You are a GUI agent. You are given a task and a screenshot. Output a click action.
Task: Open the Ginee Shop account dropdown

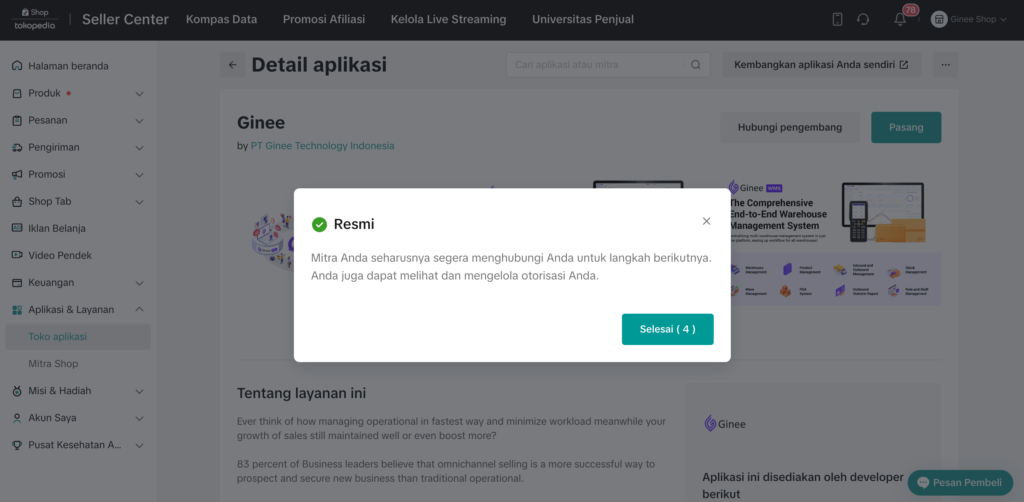click(968, 20)
